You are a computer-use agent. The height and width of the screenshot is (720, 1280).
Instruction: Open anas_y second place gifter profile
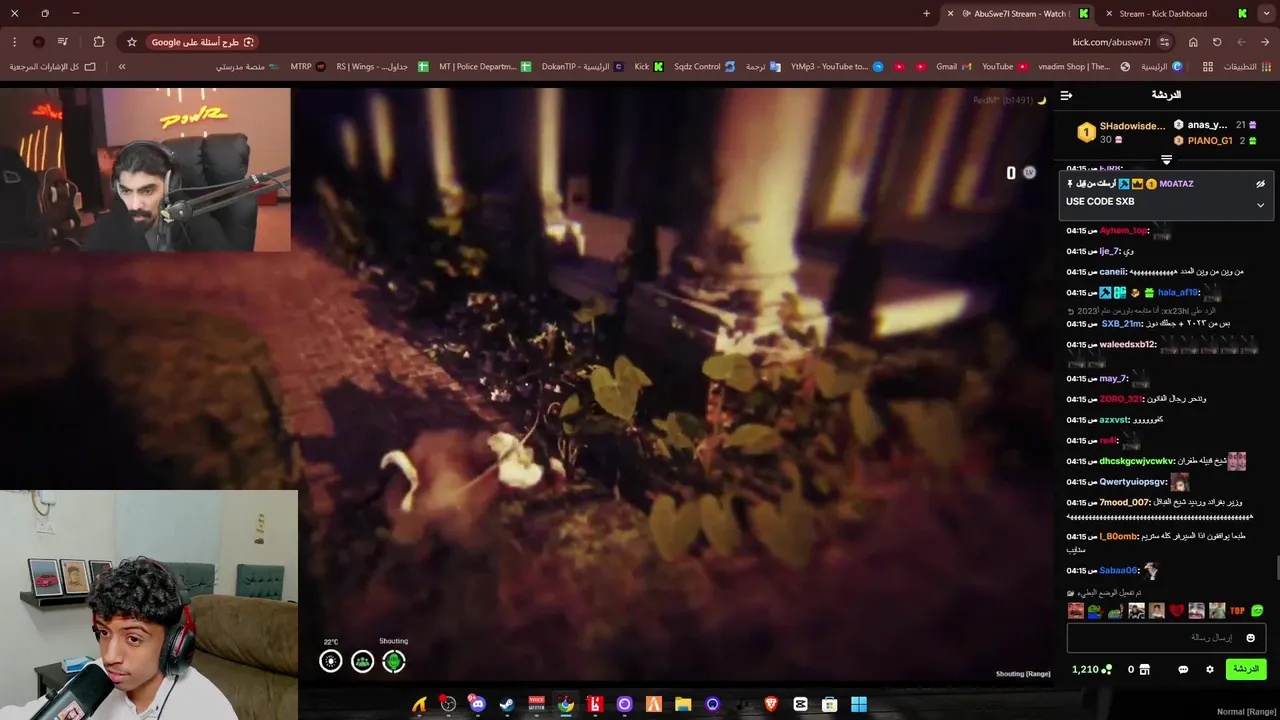click(1207, 125)
